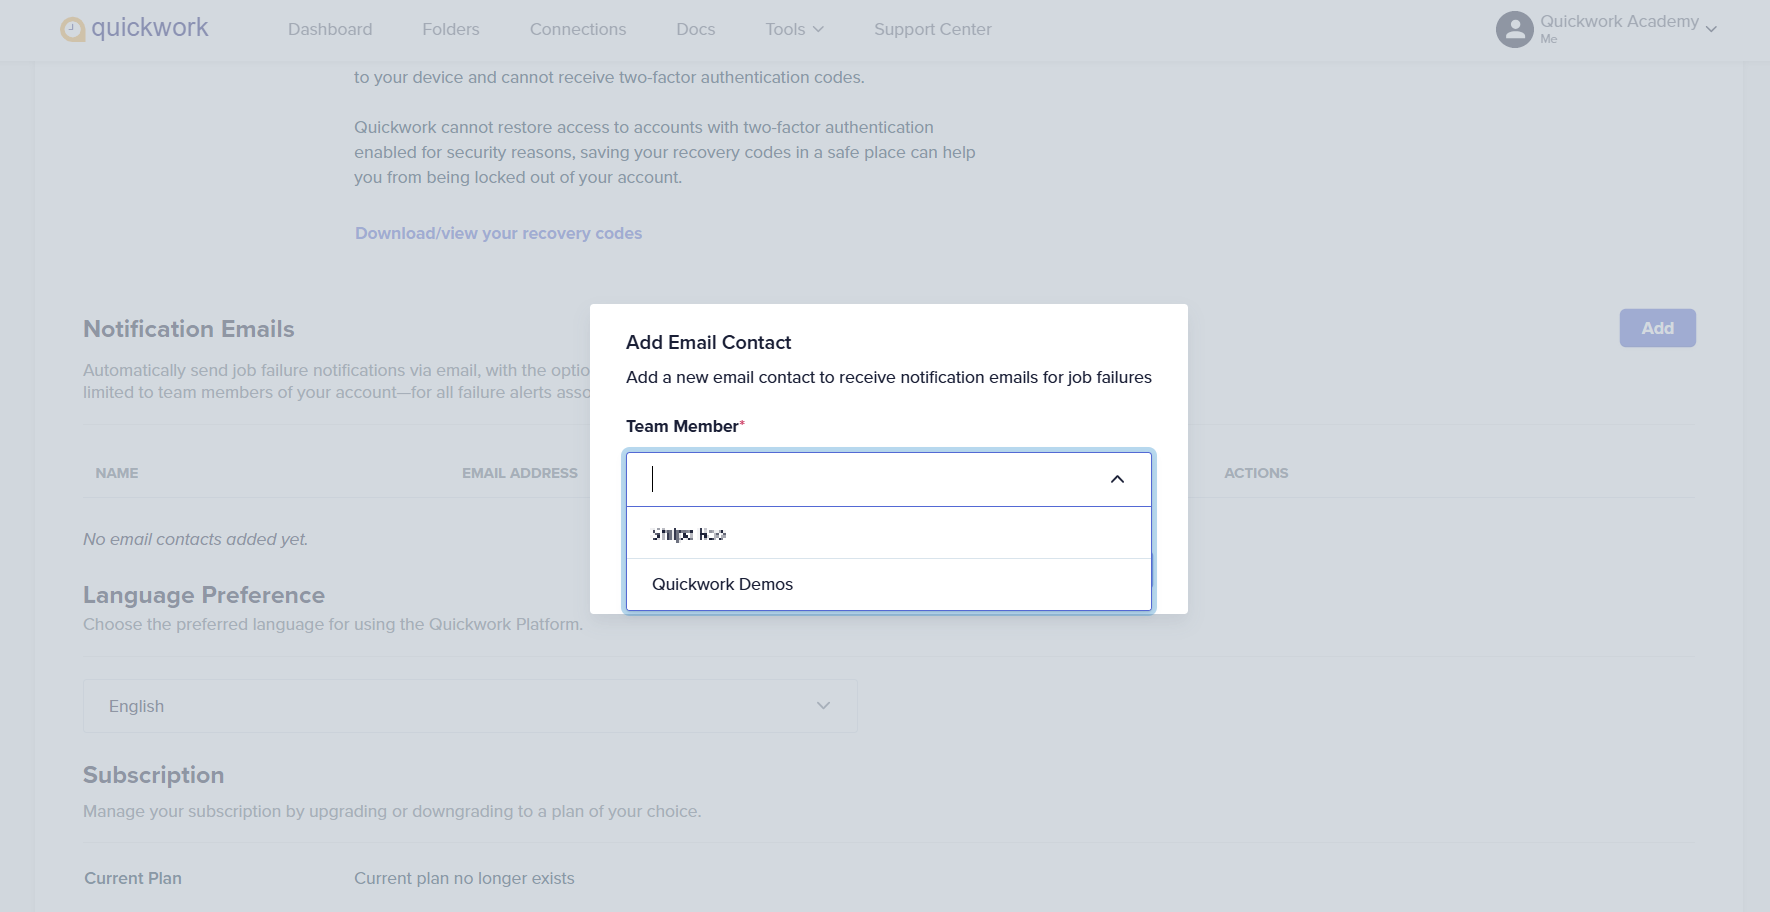Click the Add Email Contact dialog title

[x=708, y=342]
